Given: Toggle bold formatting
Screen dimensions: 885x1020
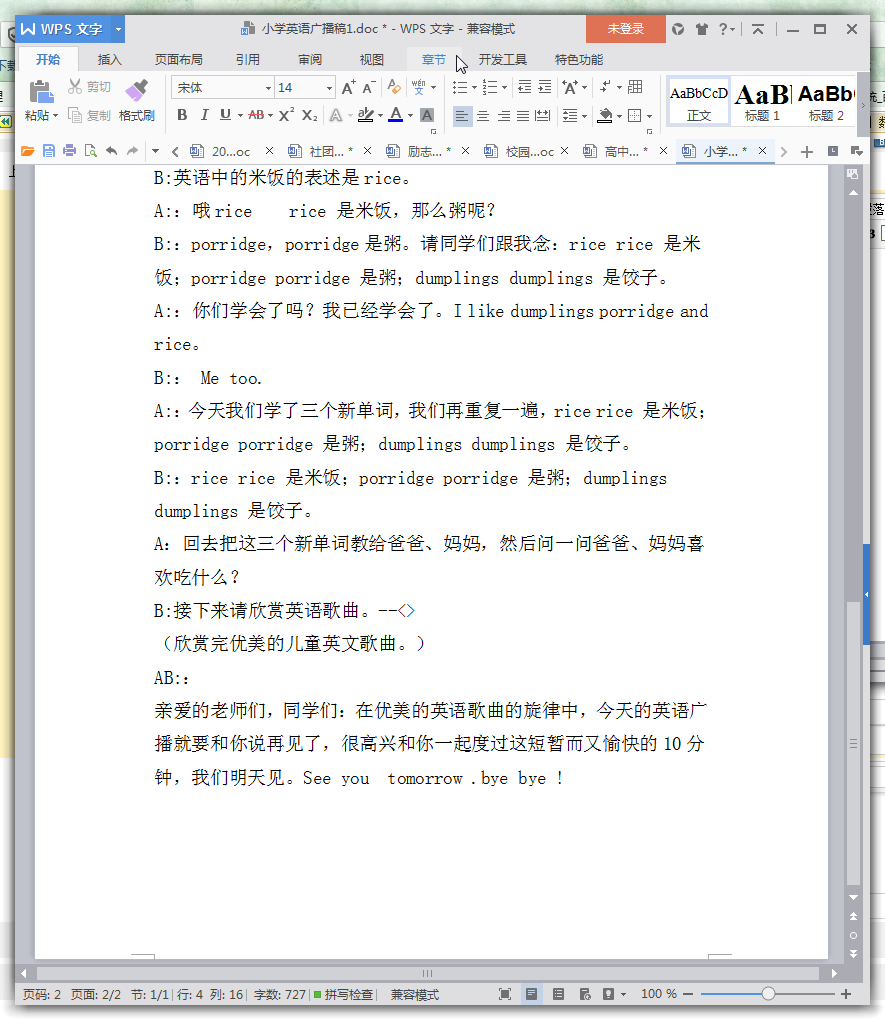Looking at the screenshot, I should tap(182, 116).
